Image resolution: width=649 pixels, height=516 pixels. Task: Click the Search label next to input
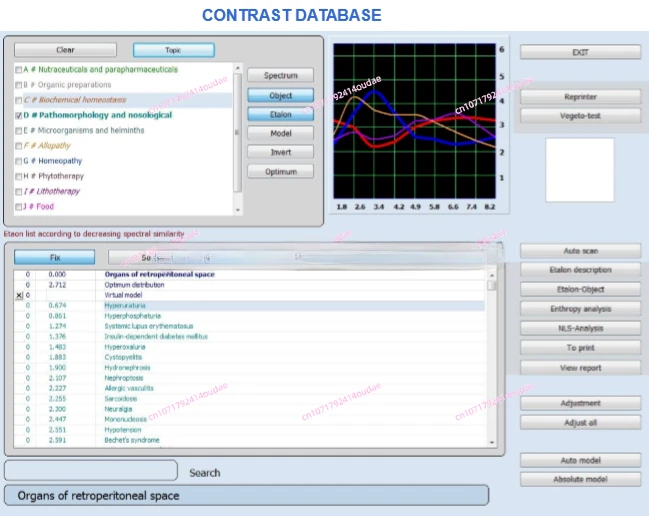tap(204, 473)
